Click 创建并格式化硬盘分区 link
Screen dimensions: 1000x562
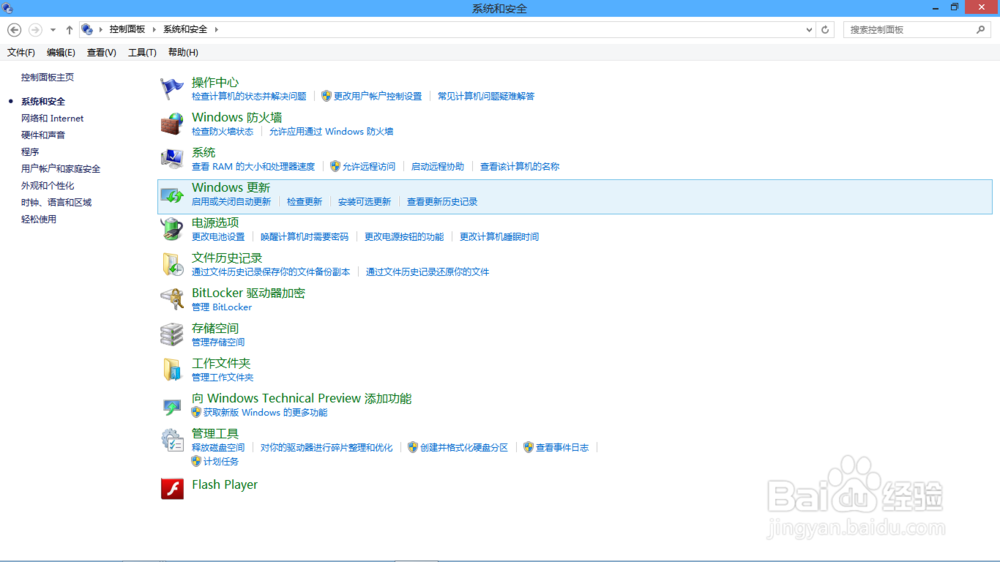464,448
